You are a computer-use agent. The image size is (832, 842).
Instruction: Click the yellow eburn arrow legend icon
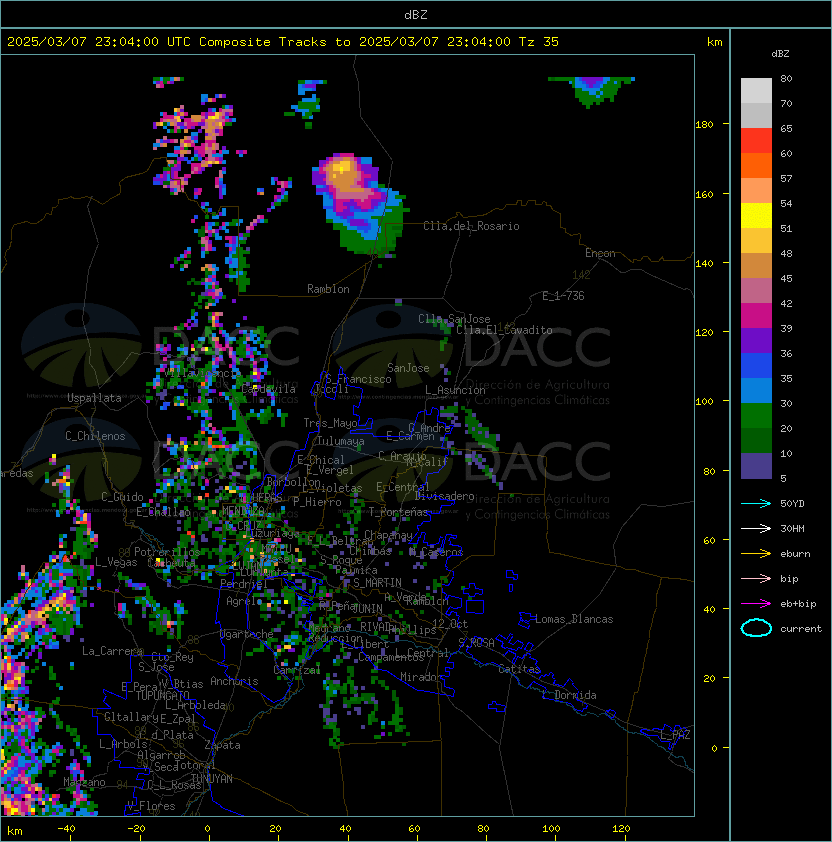coord(756,554)
